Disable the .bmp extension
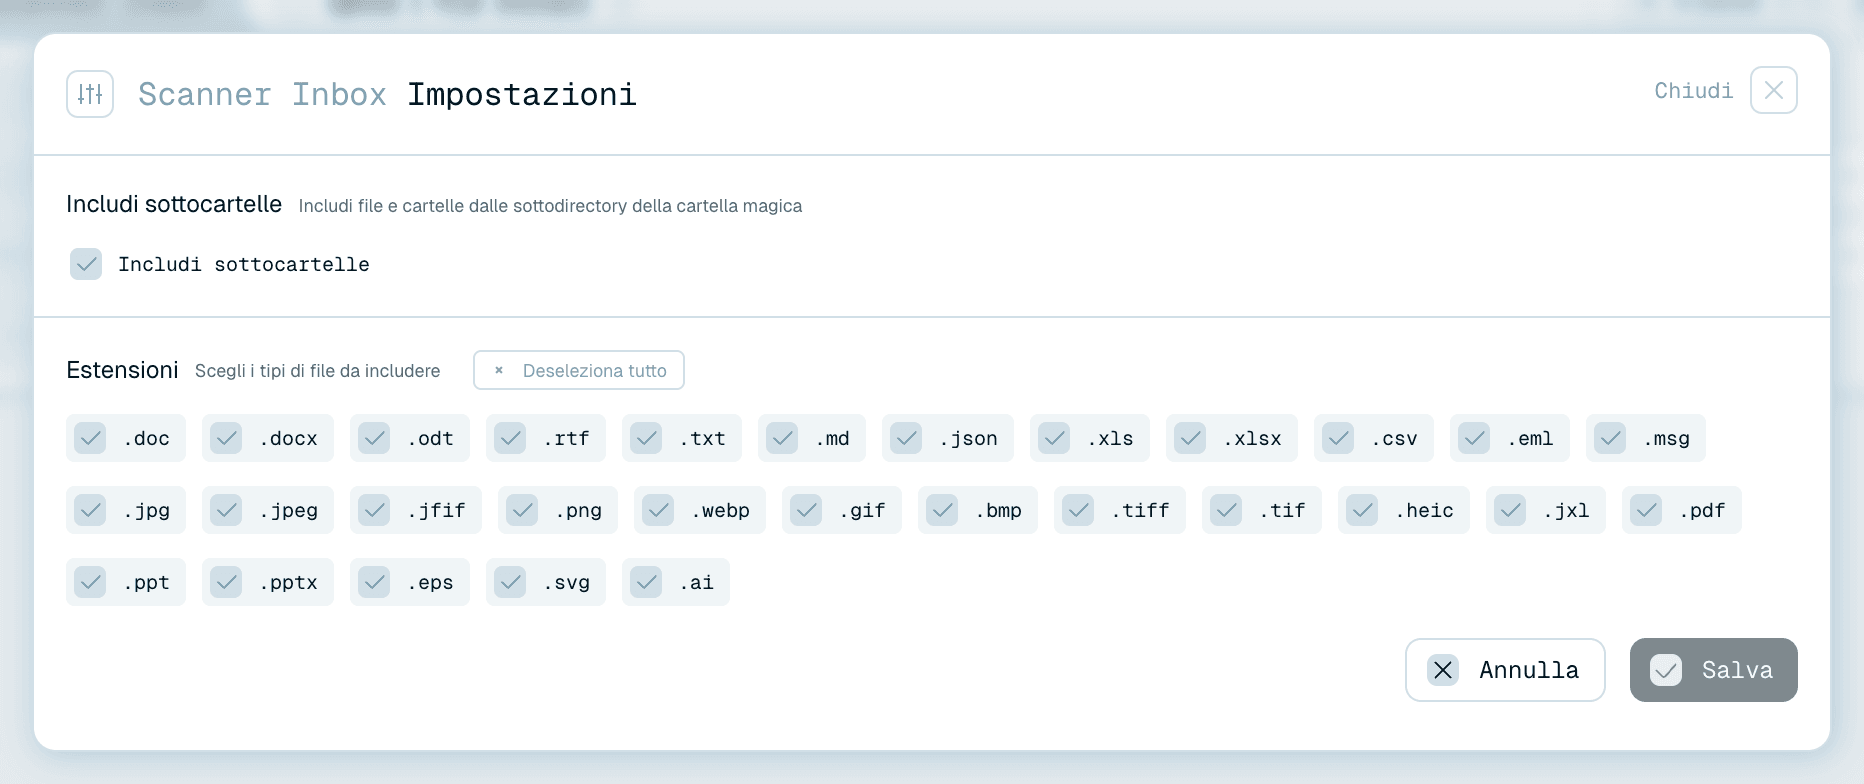 click(x=942, y=510)
